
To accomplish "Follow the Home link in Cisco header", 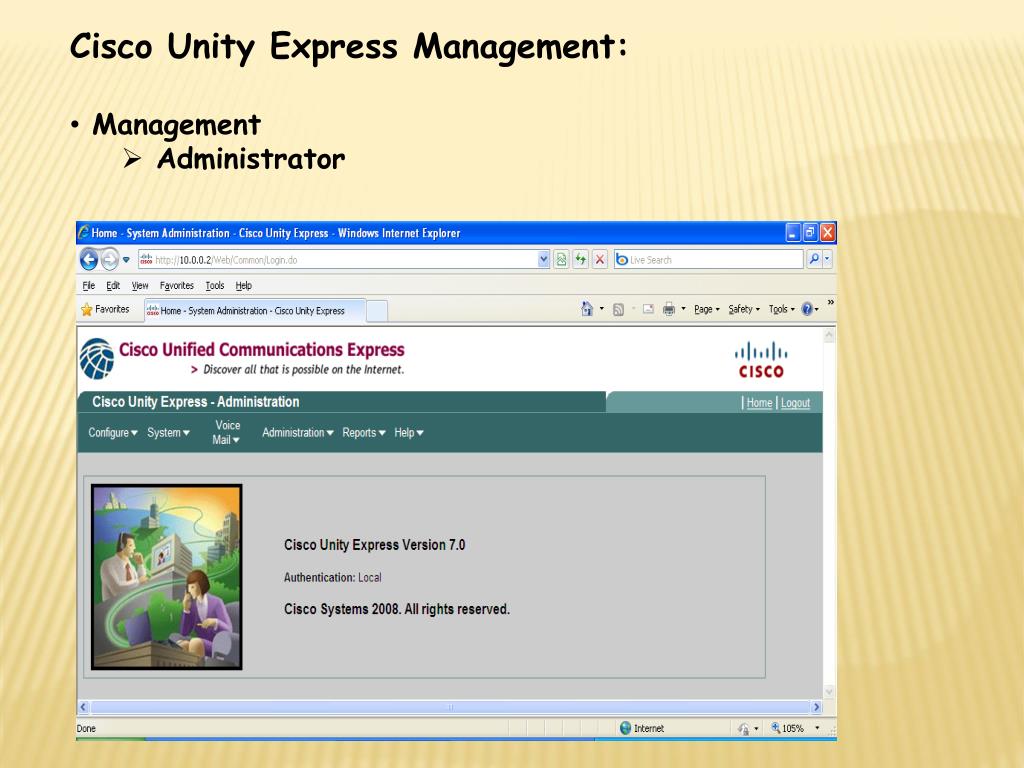I will 760,403.
